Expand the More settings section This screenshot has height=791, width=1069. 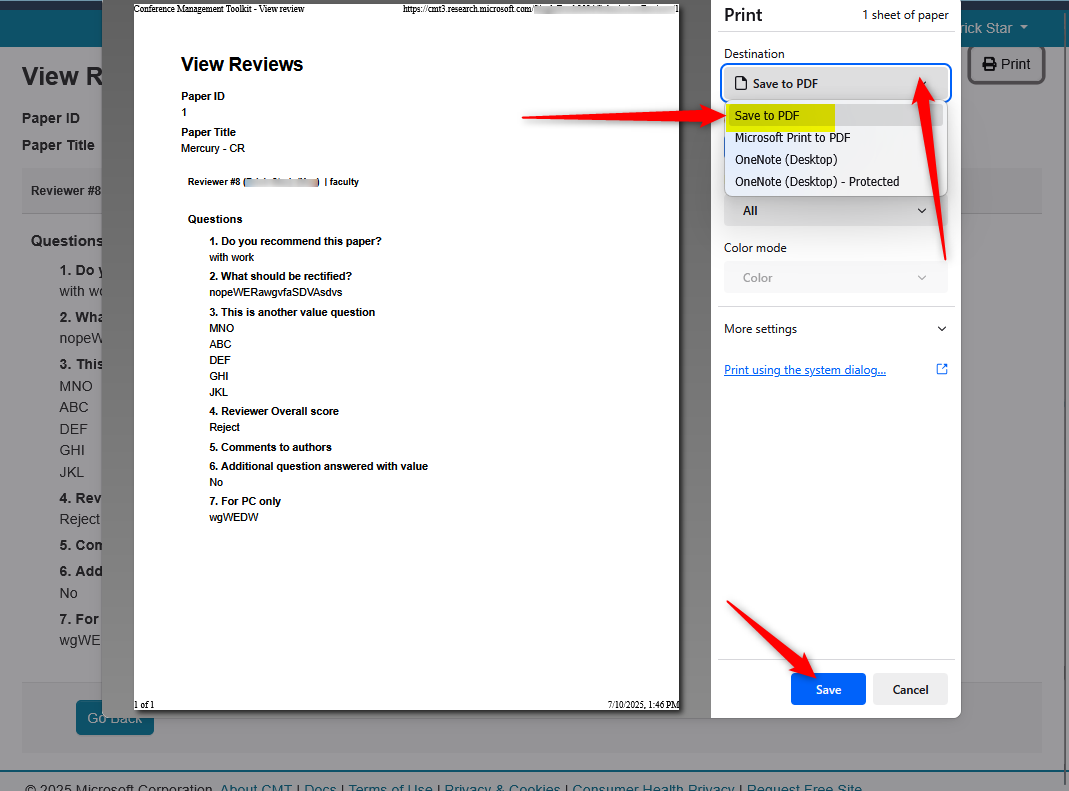tap(835, 328)
